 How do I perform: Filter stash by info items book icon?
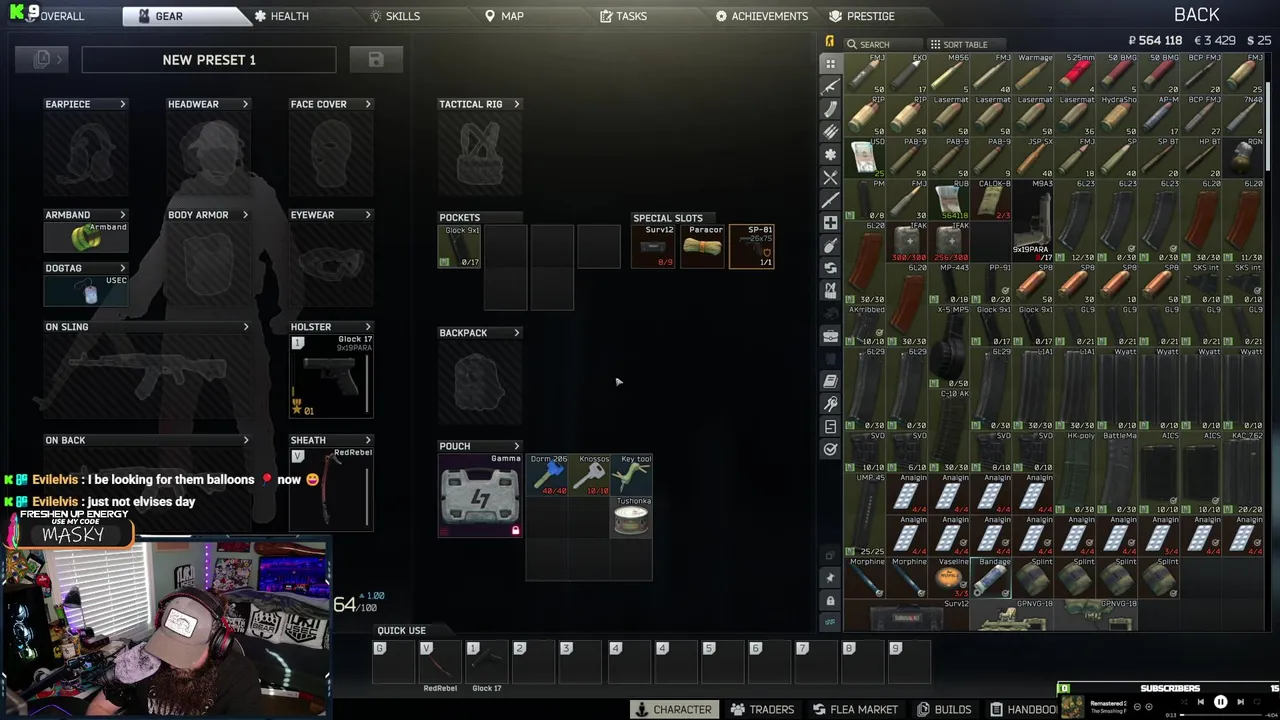point(830,381)
